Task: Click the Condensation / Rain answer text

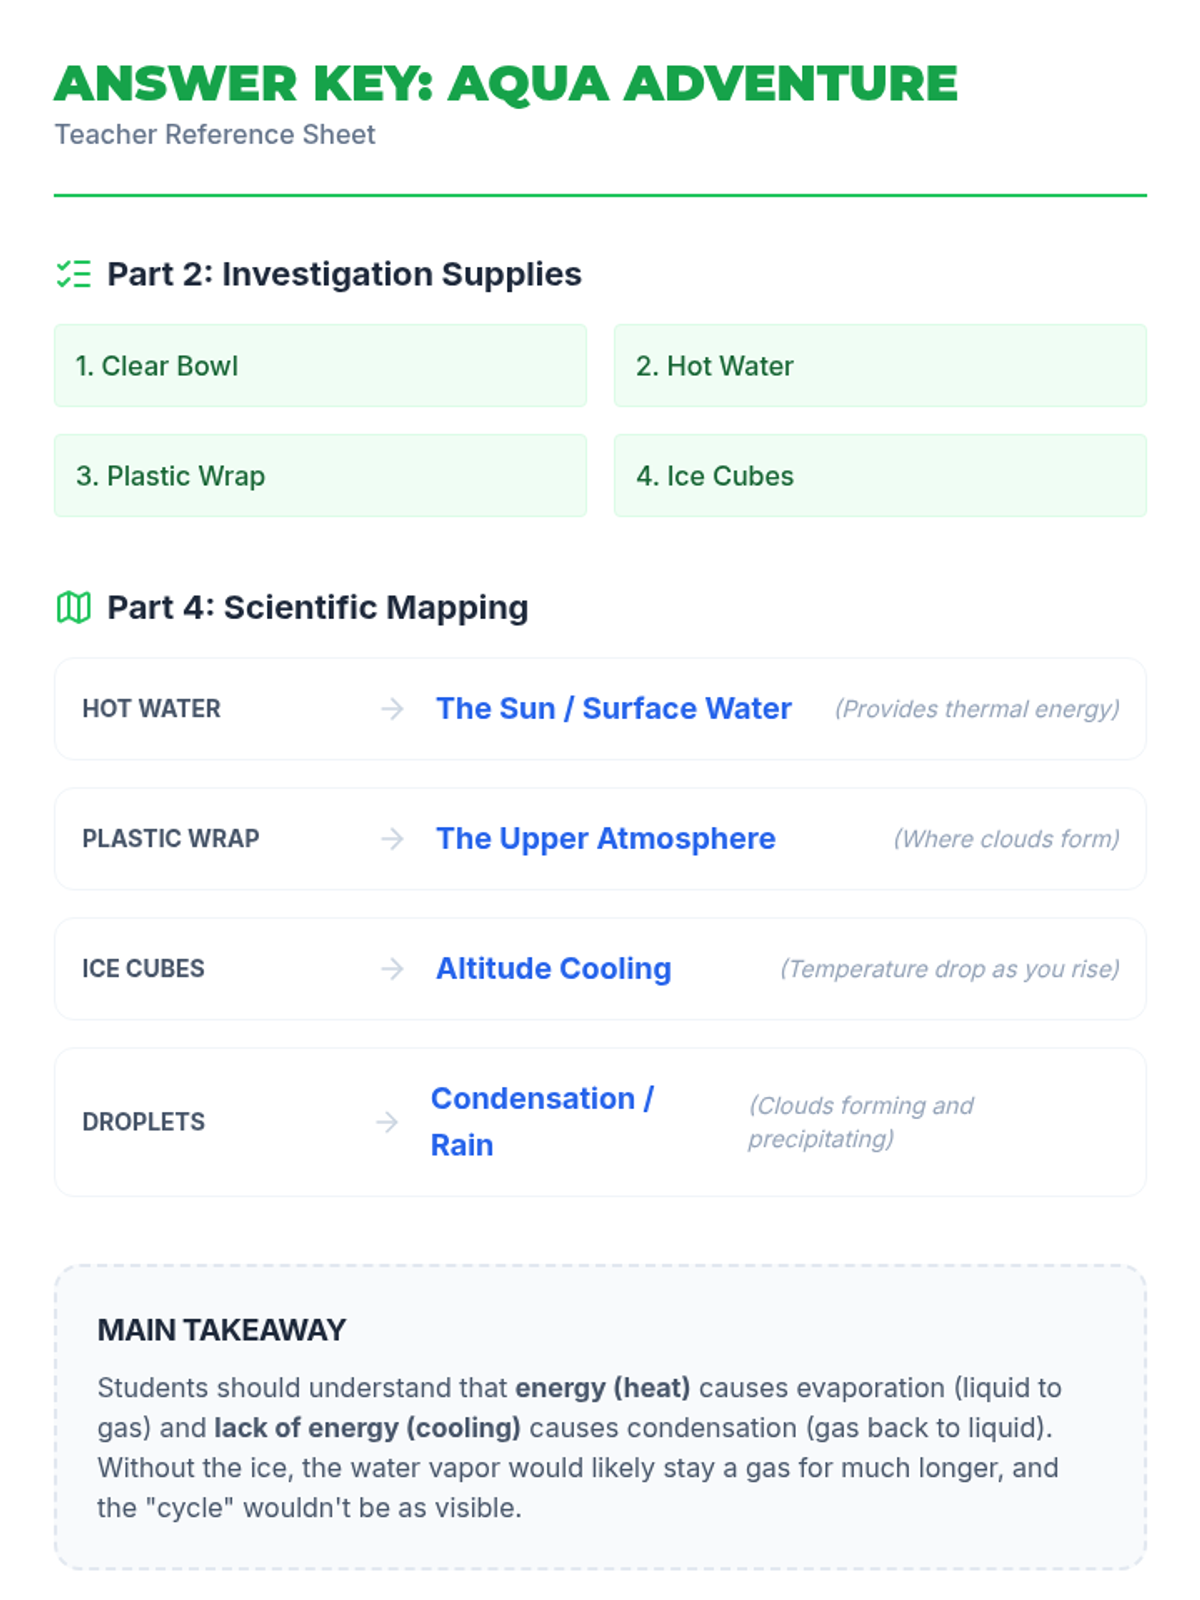Action: [x=542, y=1121]
